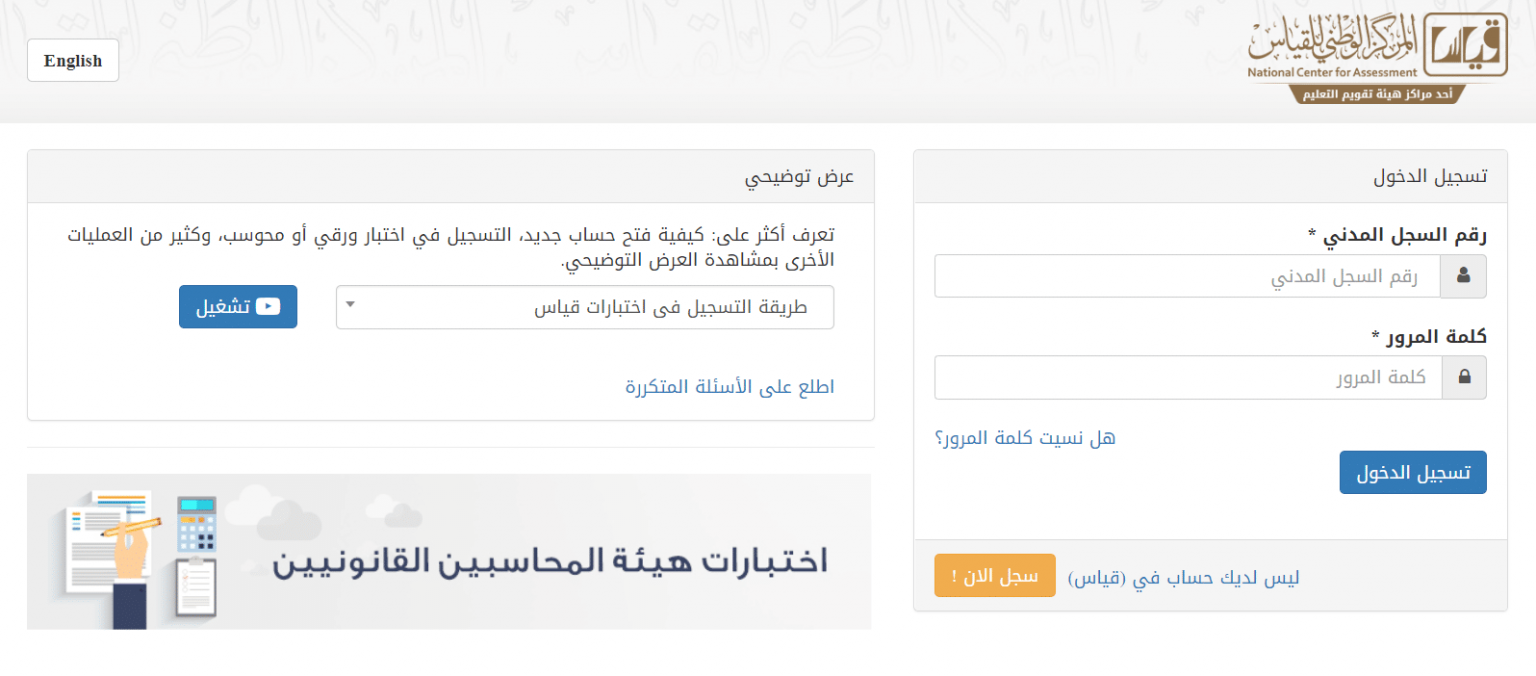Open the اختبارات هيئة المحاسبين القانونيين banner

(x=449, y=552)
